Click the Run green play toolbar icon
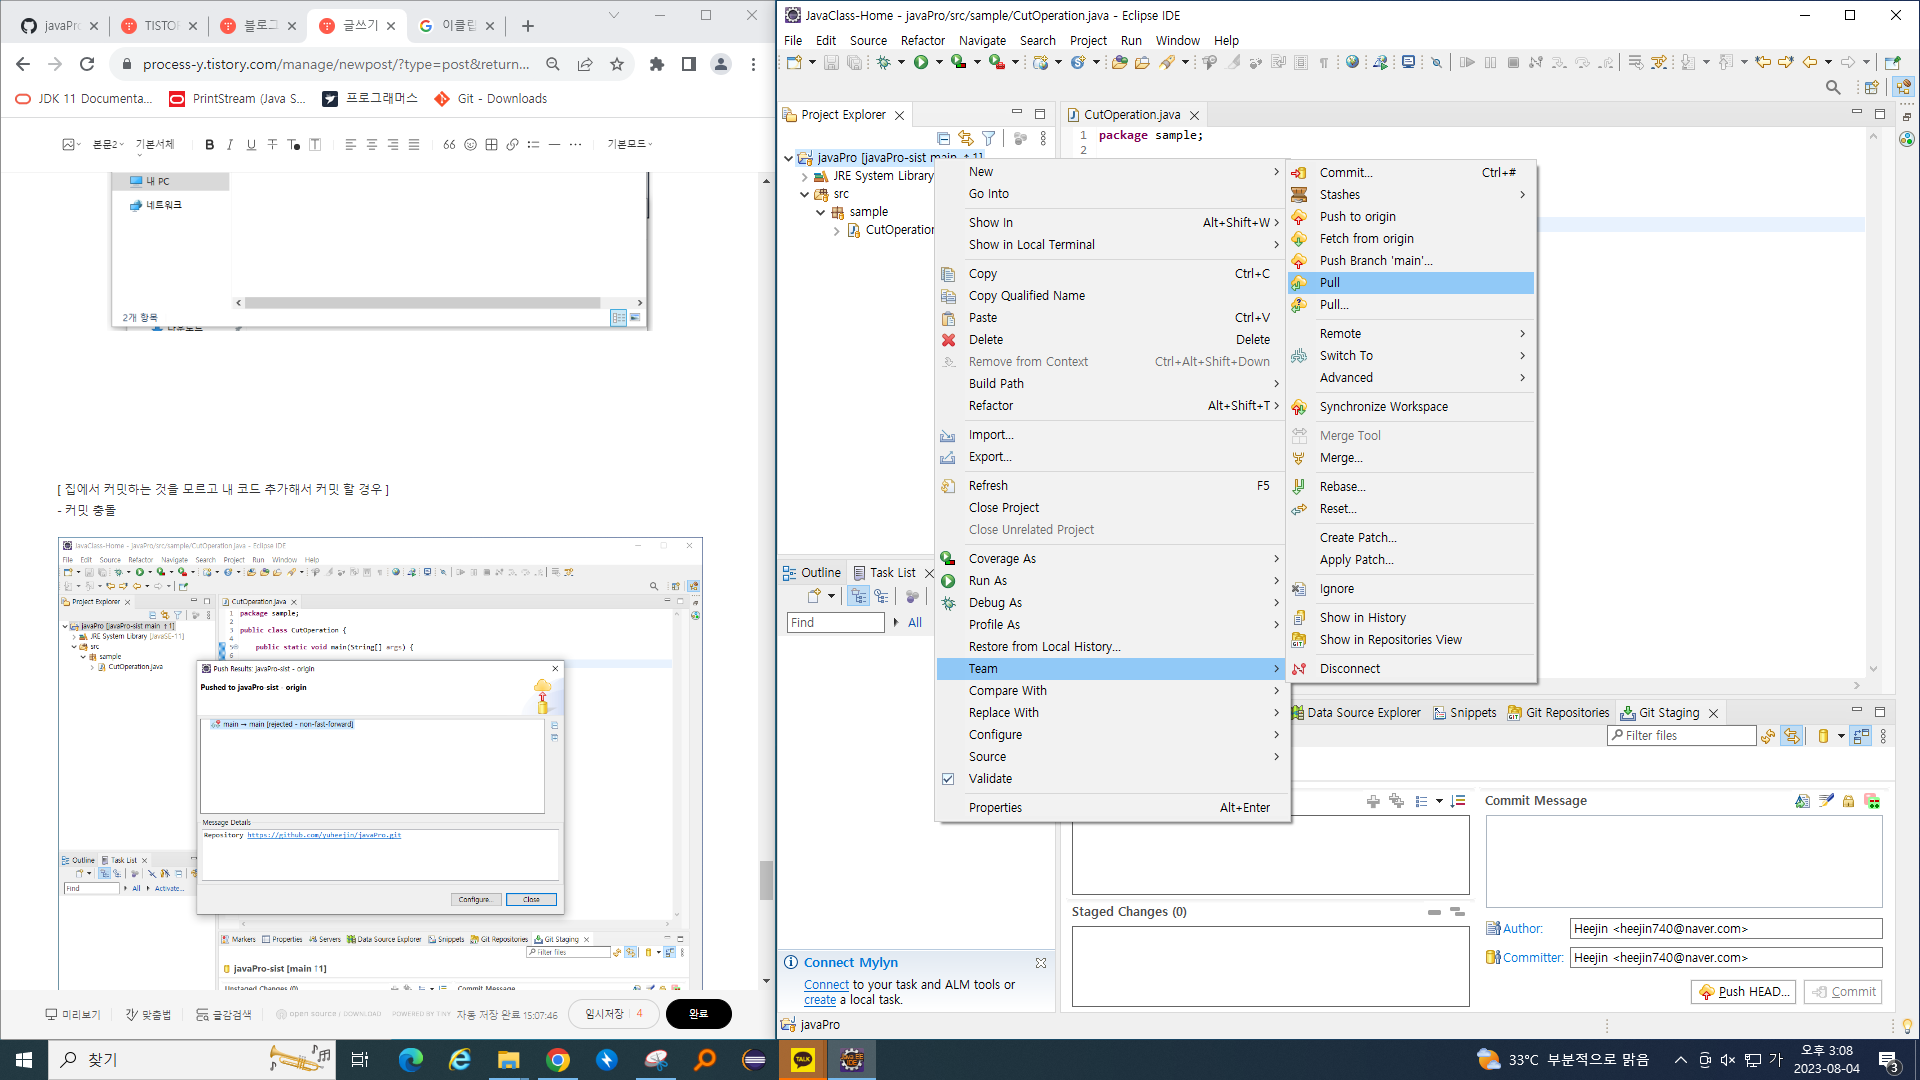1920x1080 pixels. click(x=920, y=63)
